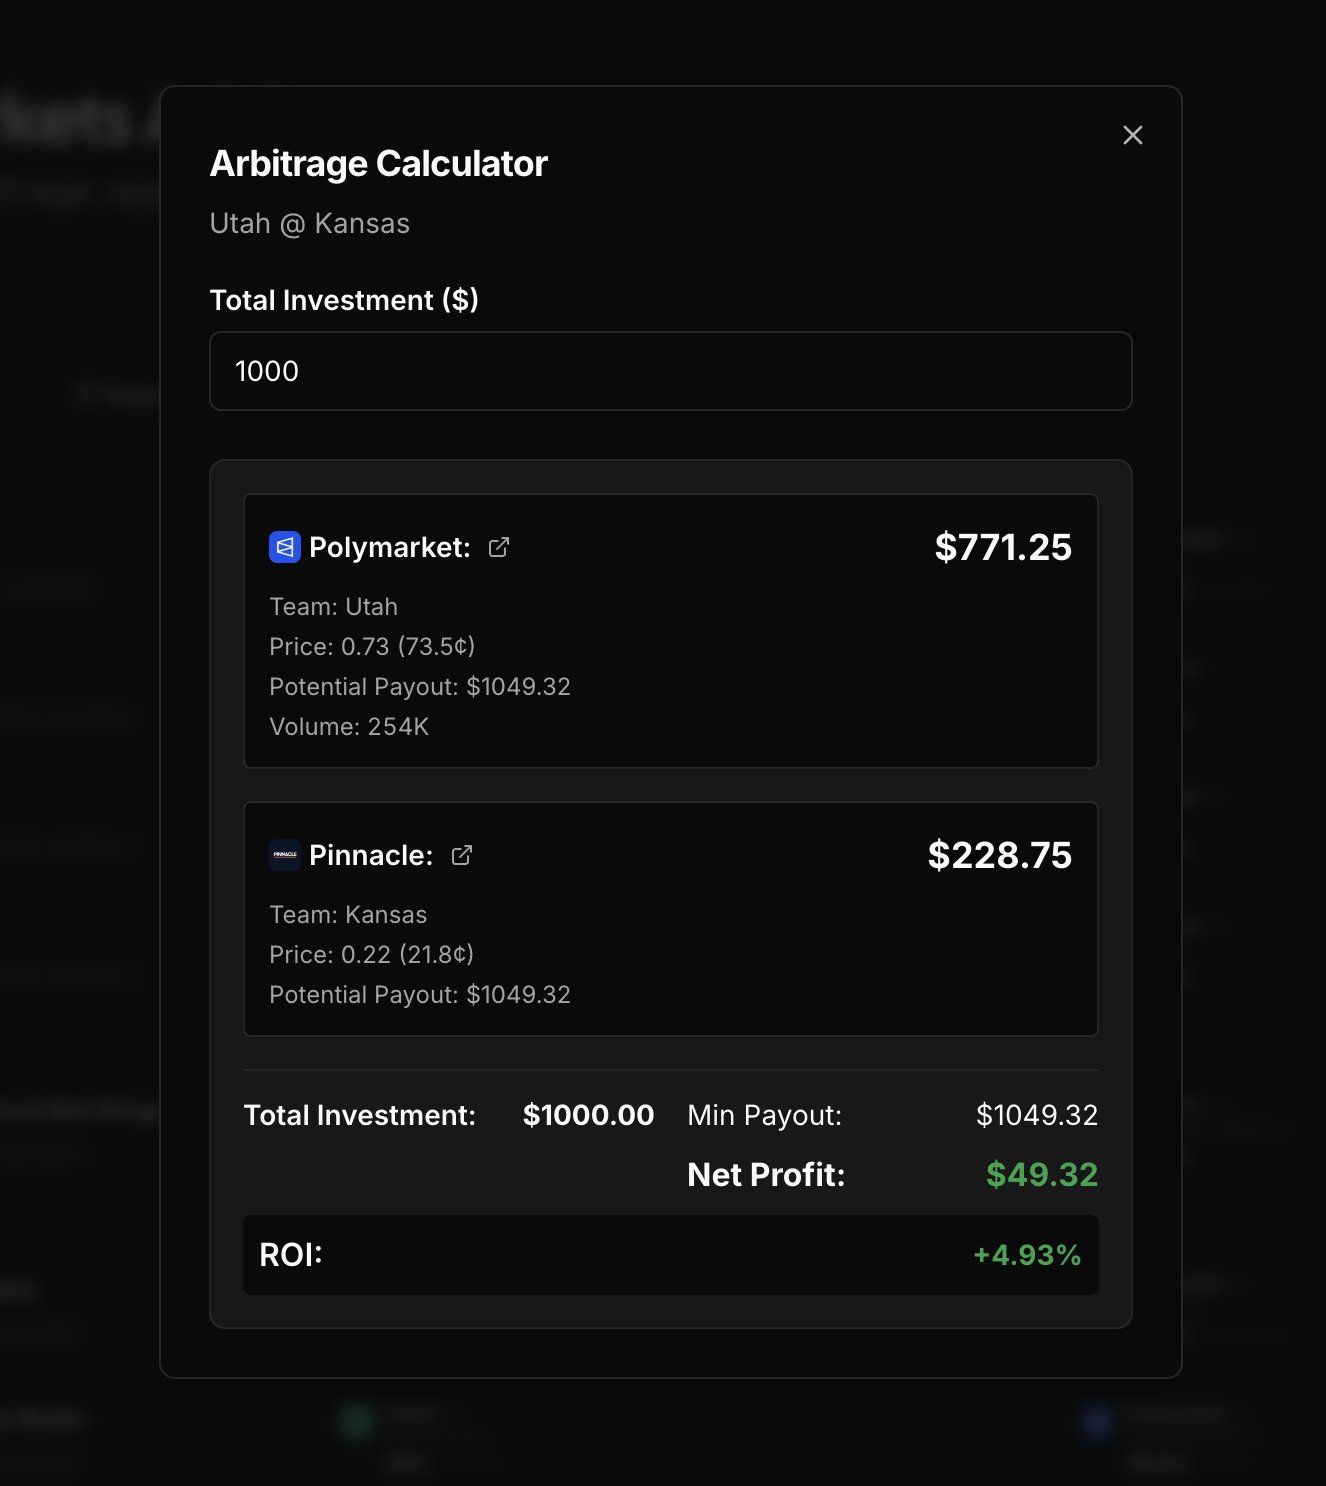The image size is (1326, 1486).
Task: Click the Pinnacle logo icon
Action: [285, 855]
